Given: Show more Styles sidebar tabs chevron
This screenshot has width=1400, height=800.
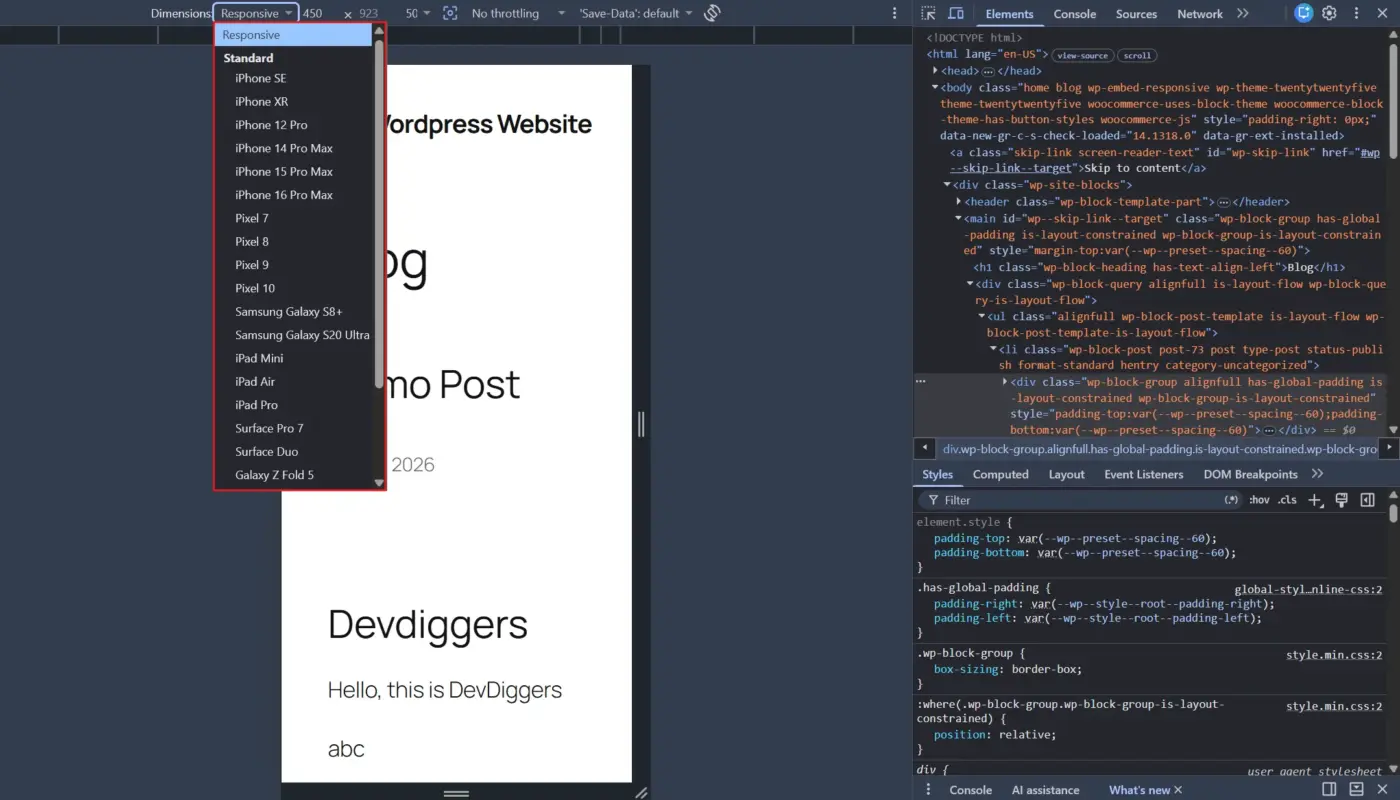Looking at the screenshot, I should [x=1317, y=474].
